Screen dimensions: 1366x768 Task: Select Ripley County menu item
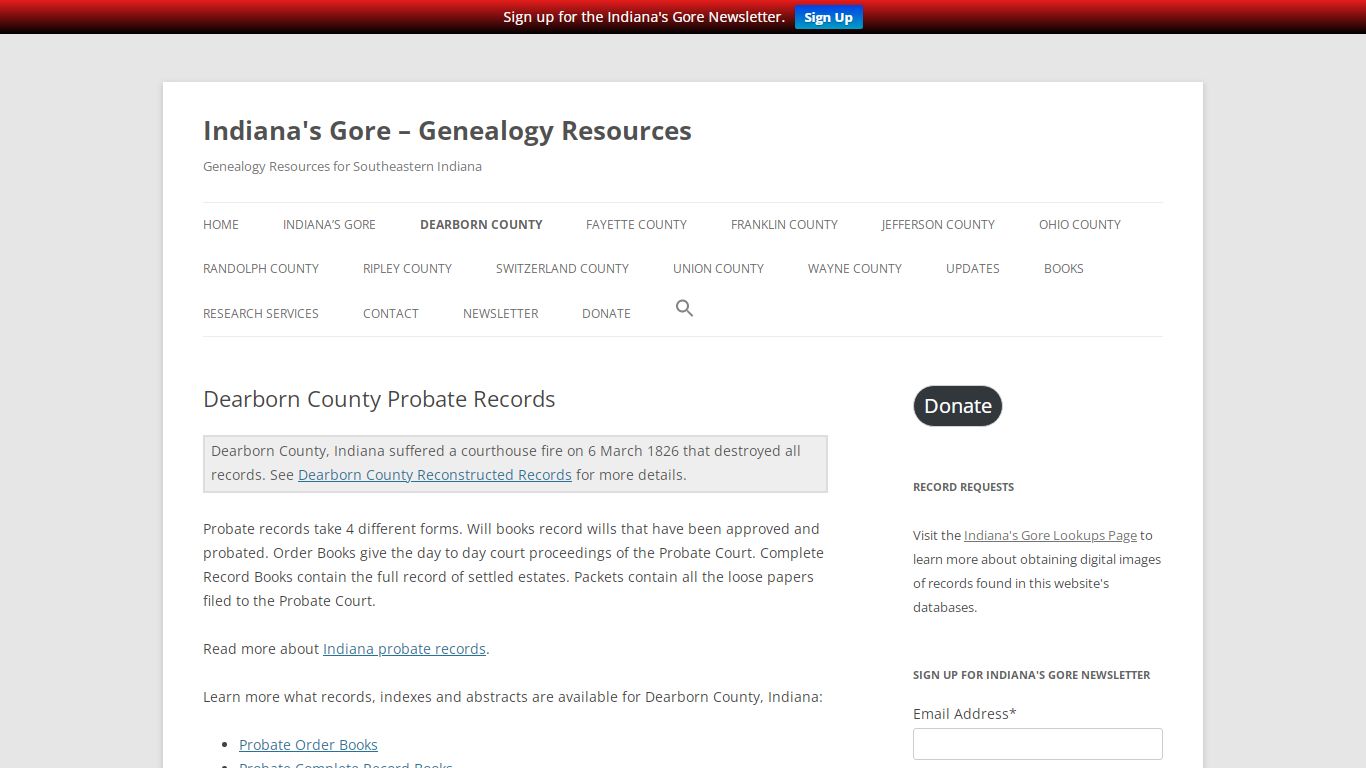[407, 269]
